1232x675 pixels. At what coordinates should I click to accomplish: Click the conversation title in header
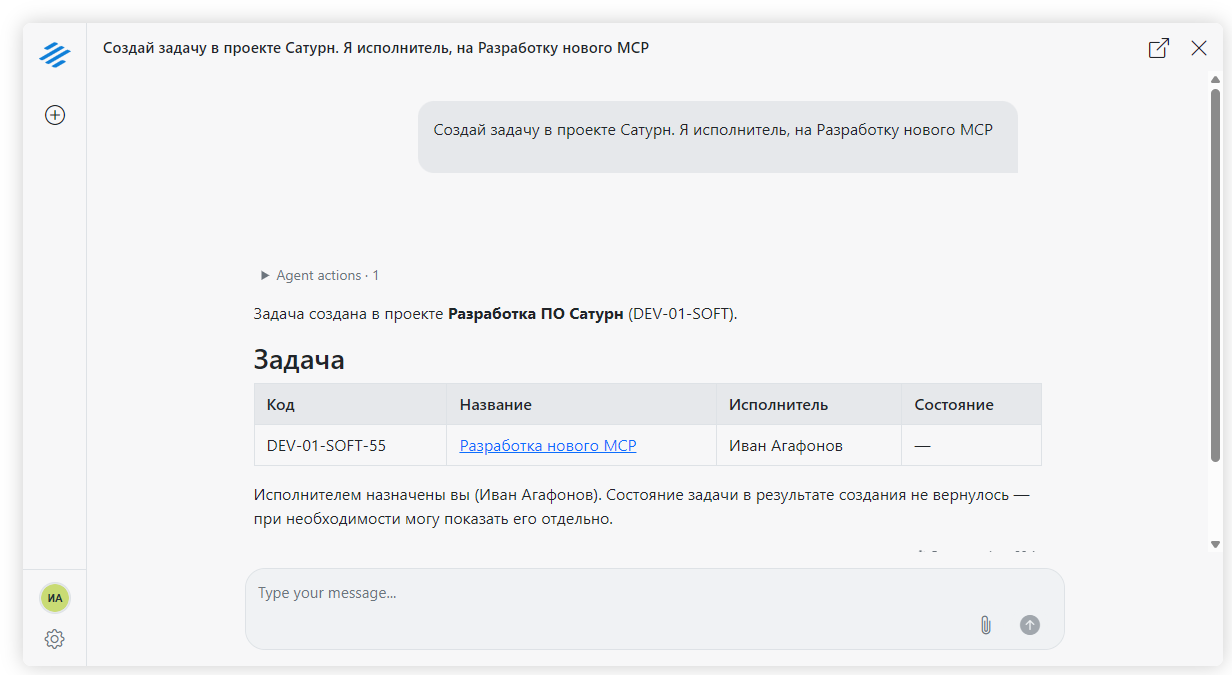click(x=376, y=48)
